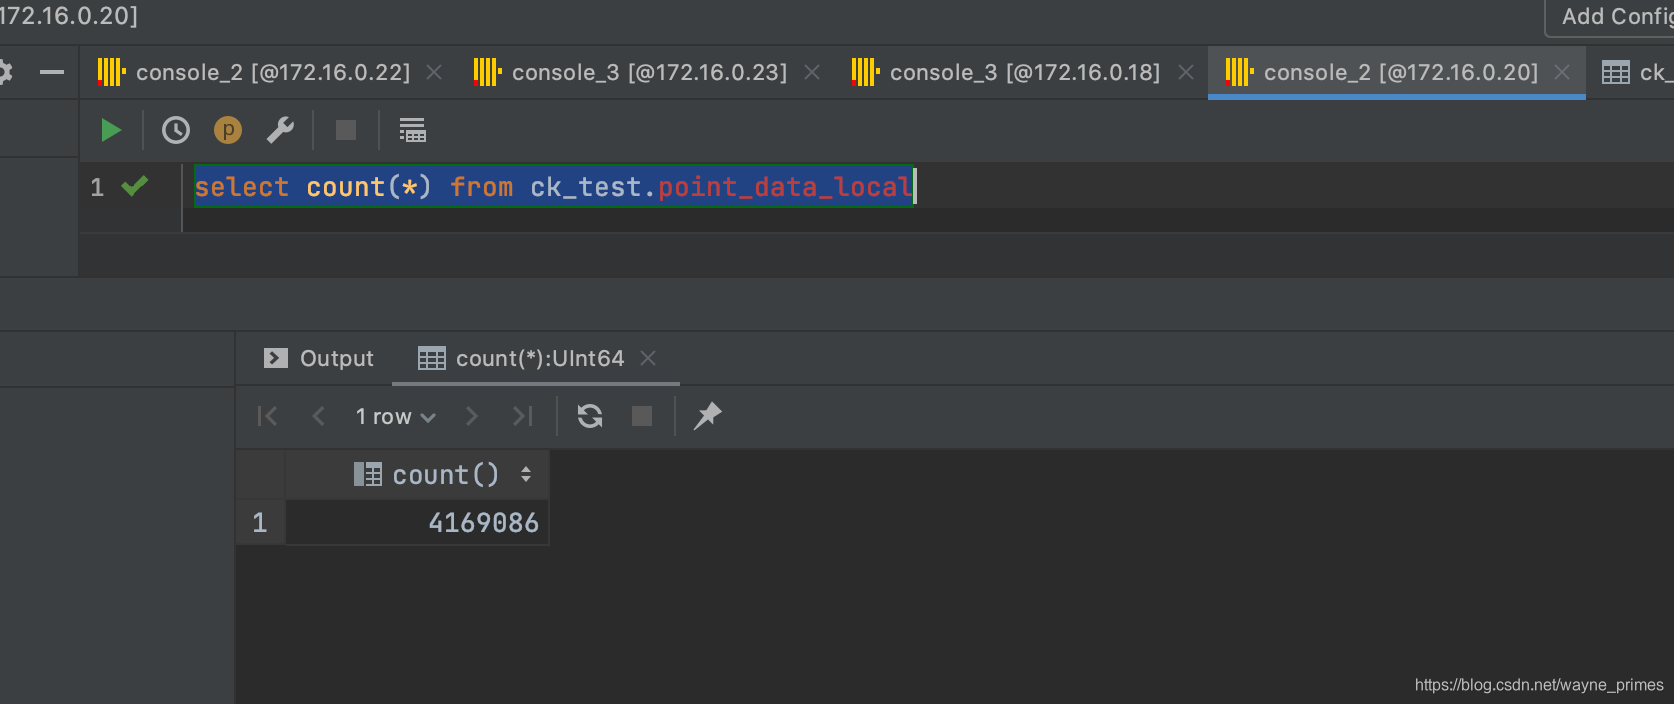Open the ck_ table tab at right
Viewport: 1674px width, 704px height.
click(1636, 72)
